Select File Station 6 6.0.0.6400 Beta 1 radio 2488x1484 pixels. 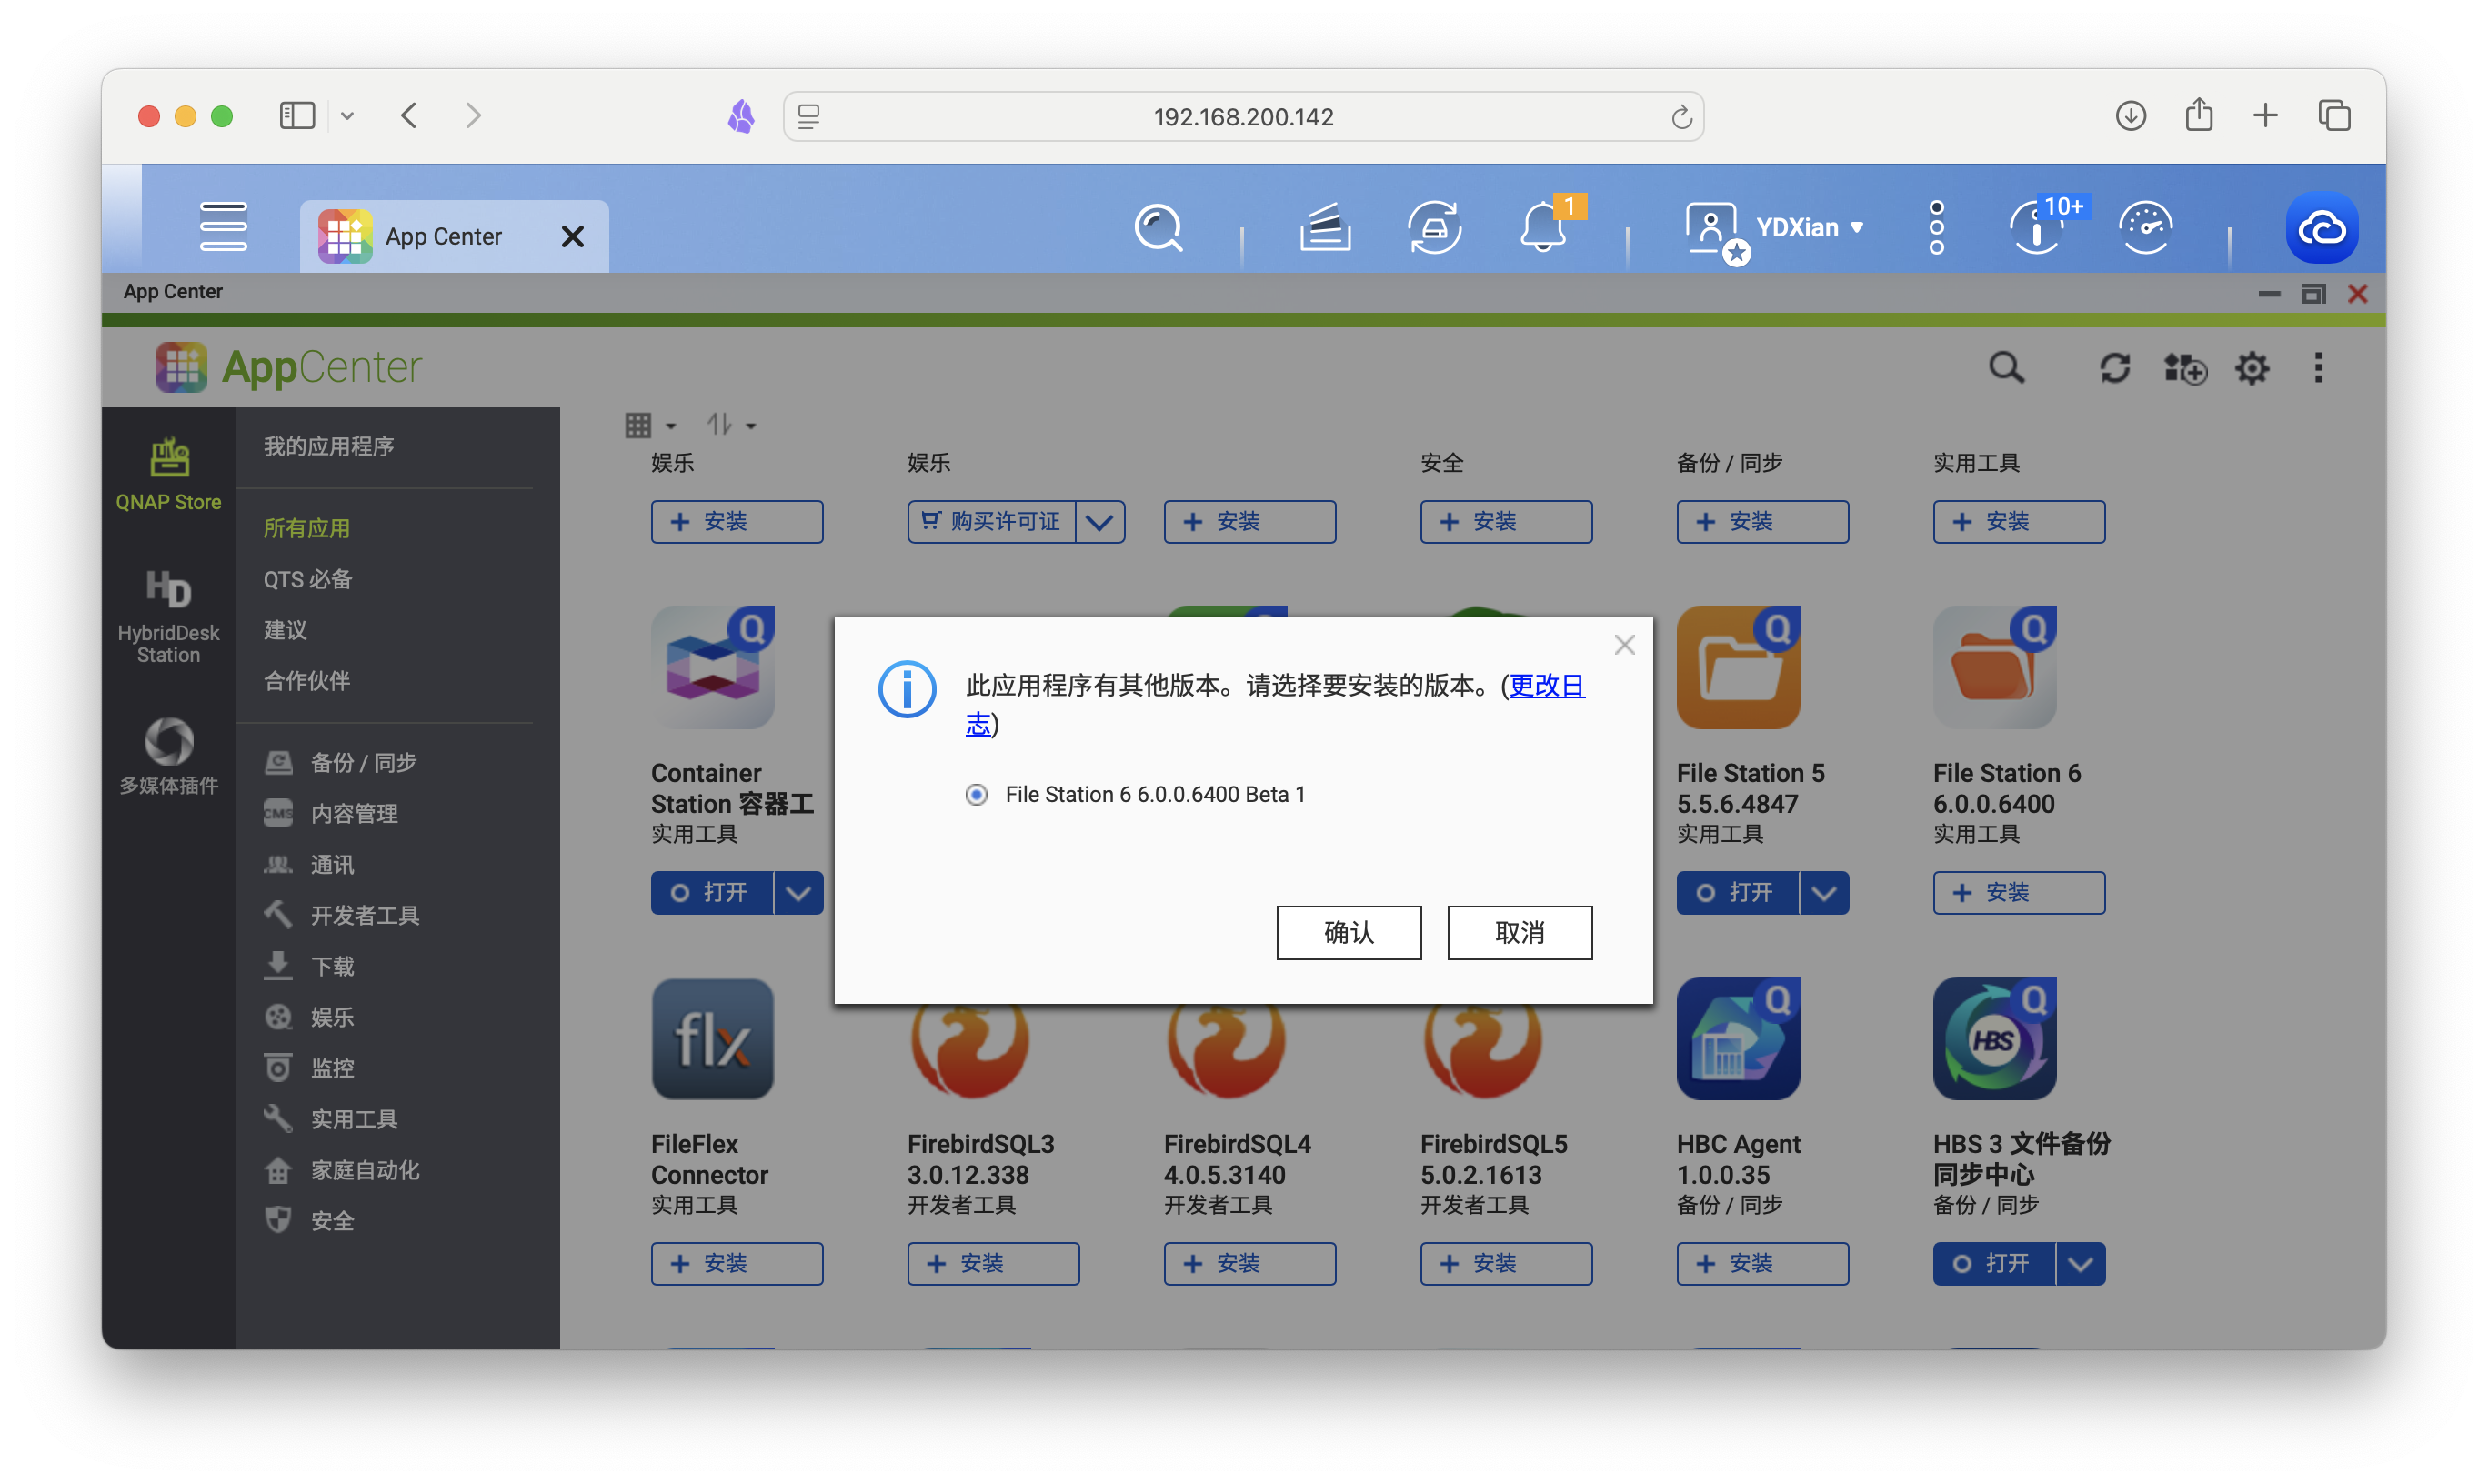(x=976, y=794)
